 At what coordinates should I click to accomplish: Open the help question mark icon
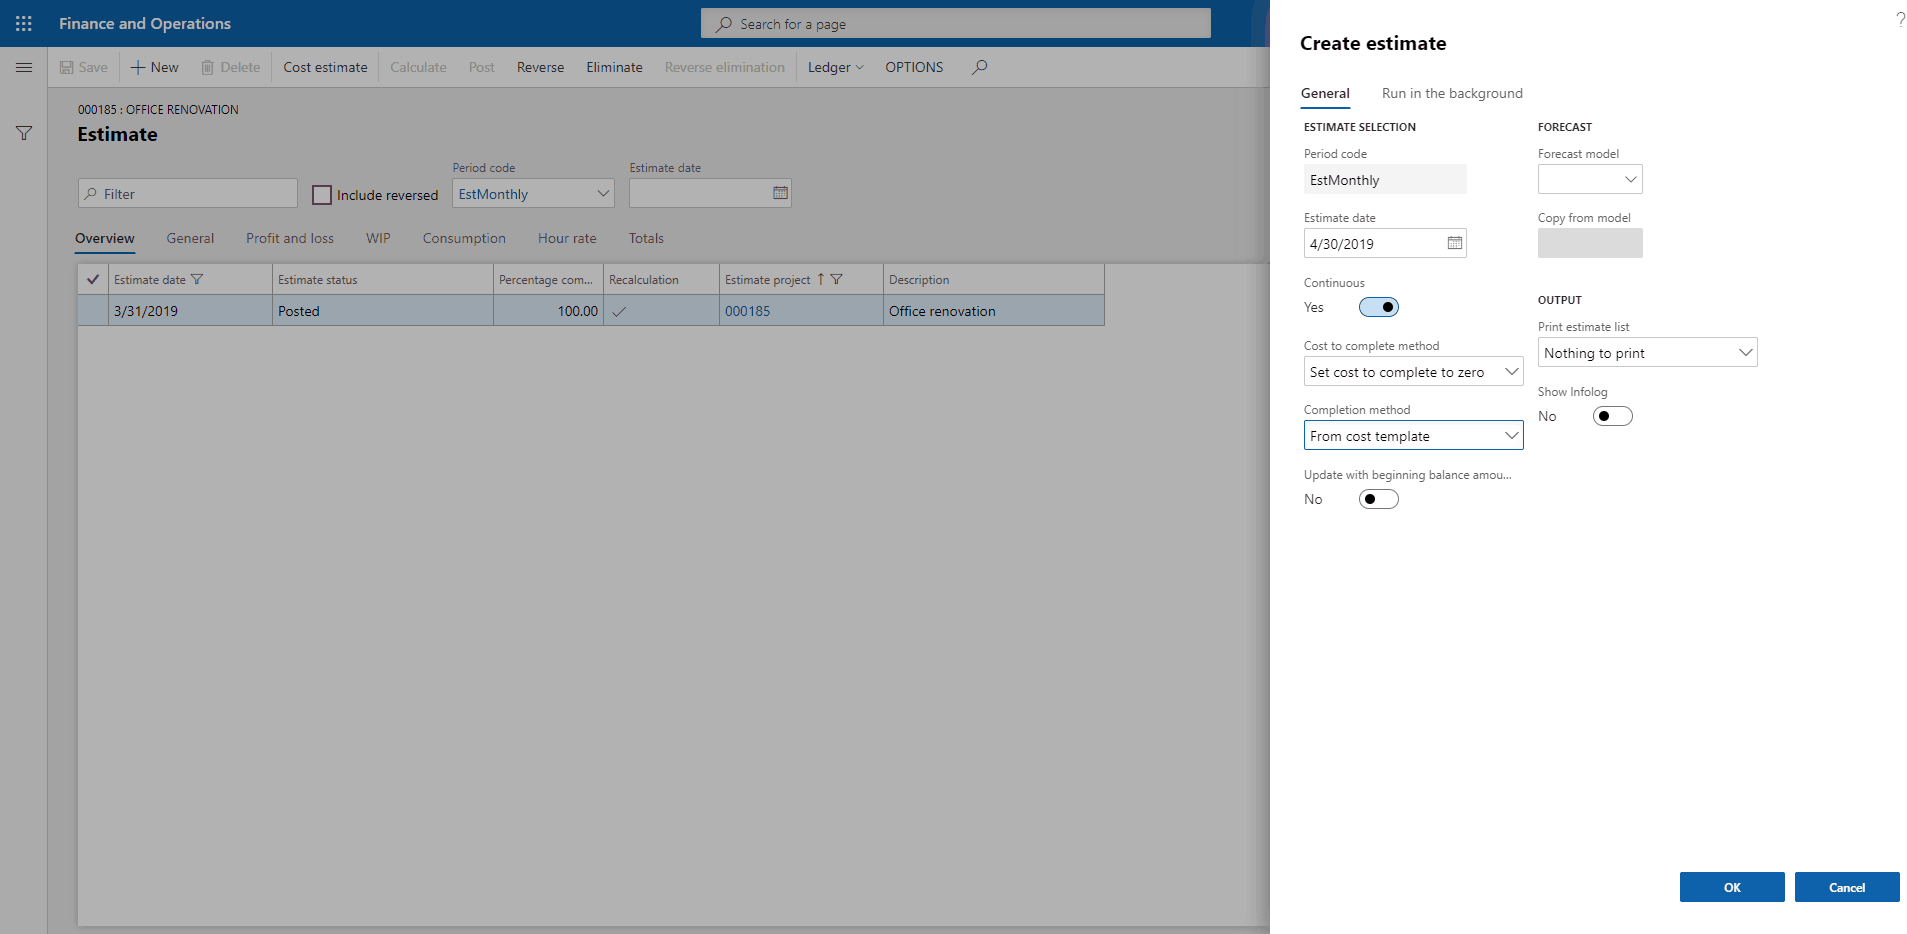pyautogui.click(x=1900, y=19)
